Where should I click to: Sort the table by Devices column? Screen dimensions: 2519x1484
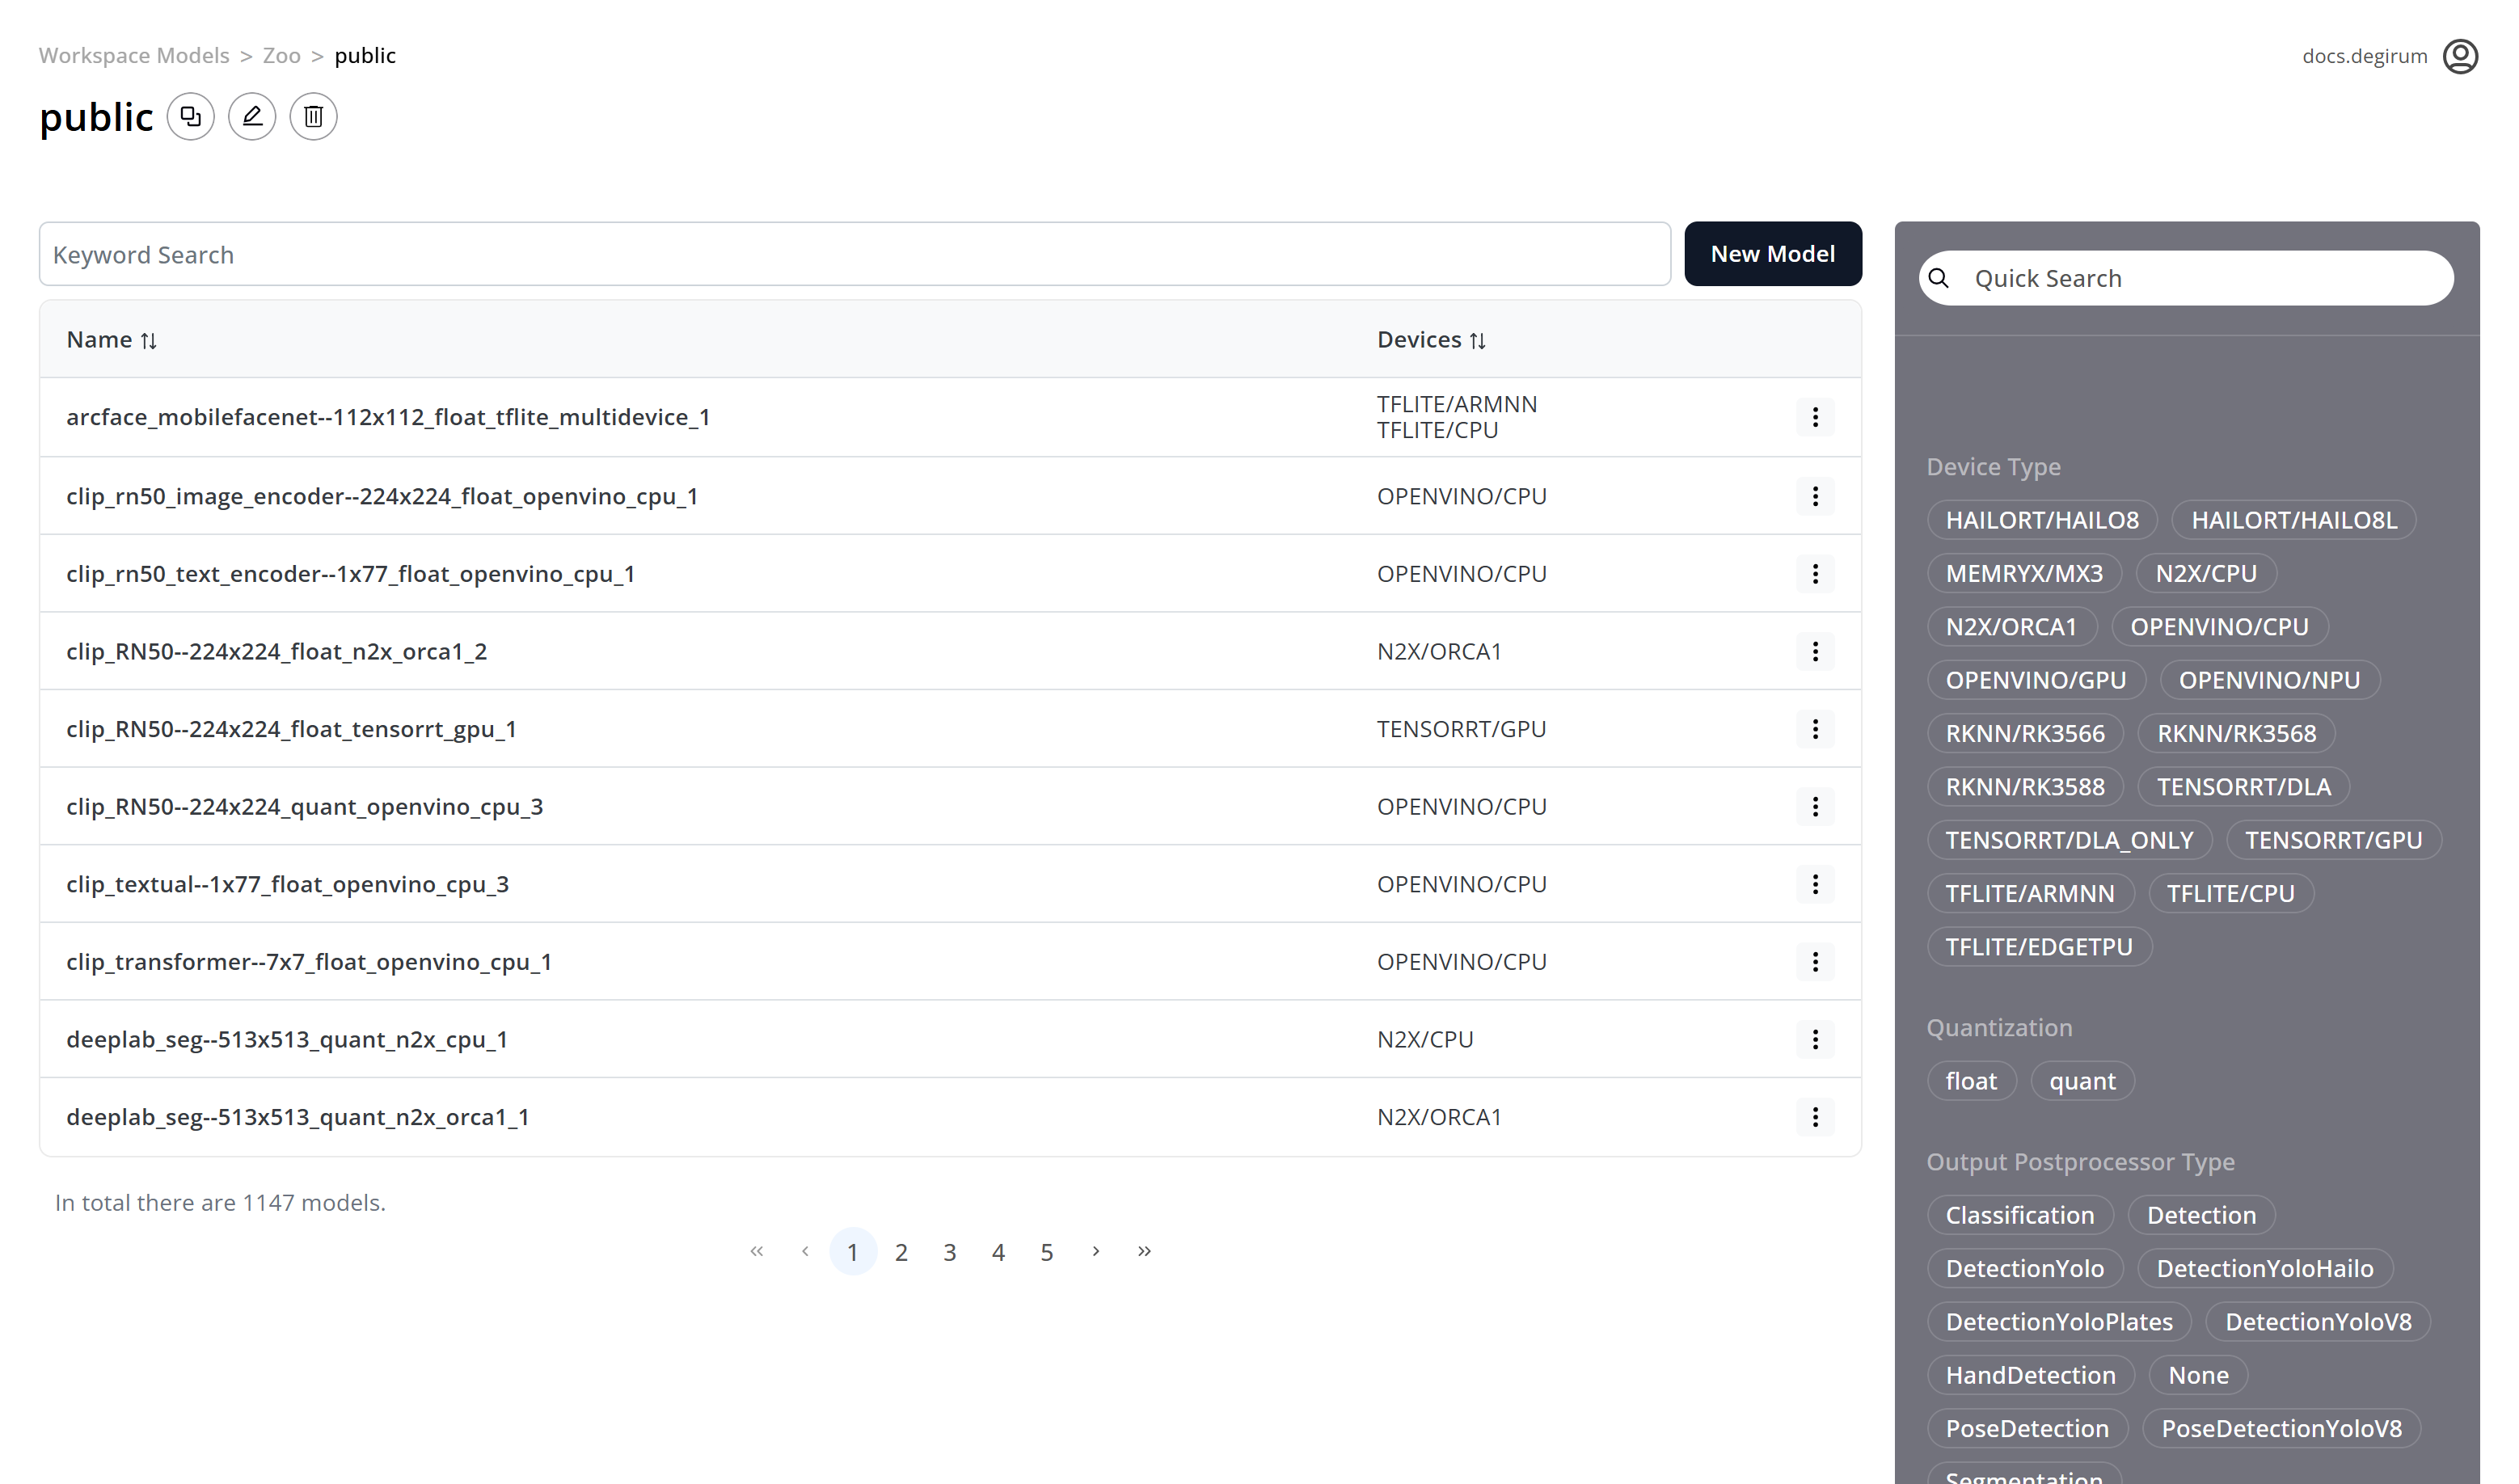(1431, 340)
